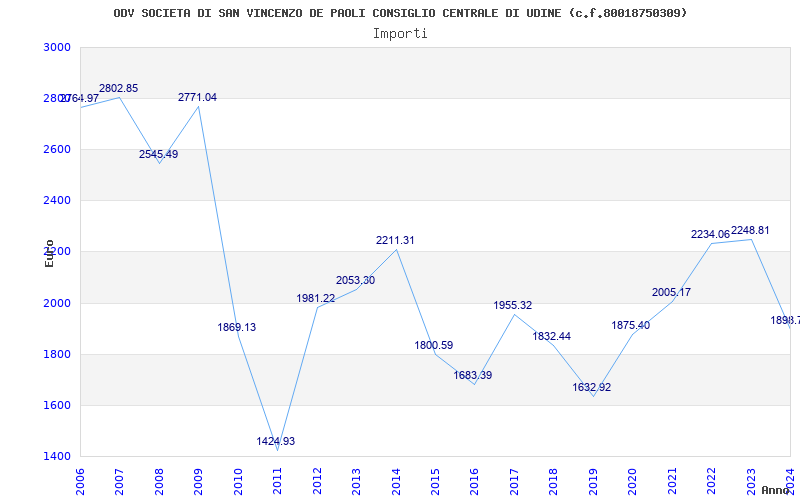
Task: Select data label 2771.04
Action: point(197,97)
